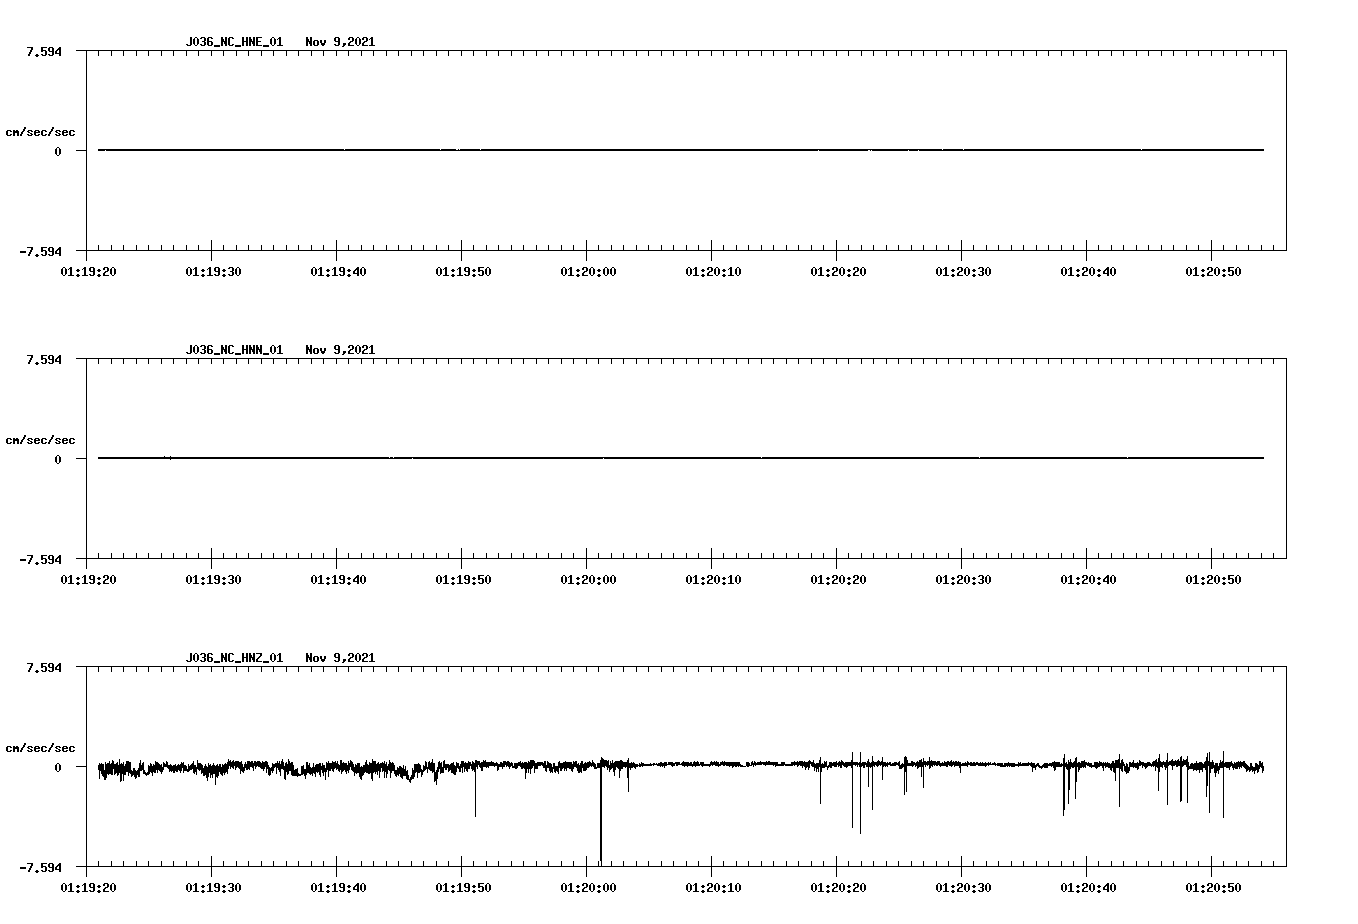
Task: Click the 01:20:20 time label under HNZ plot
Action: pos(838,887)
